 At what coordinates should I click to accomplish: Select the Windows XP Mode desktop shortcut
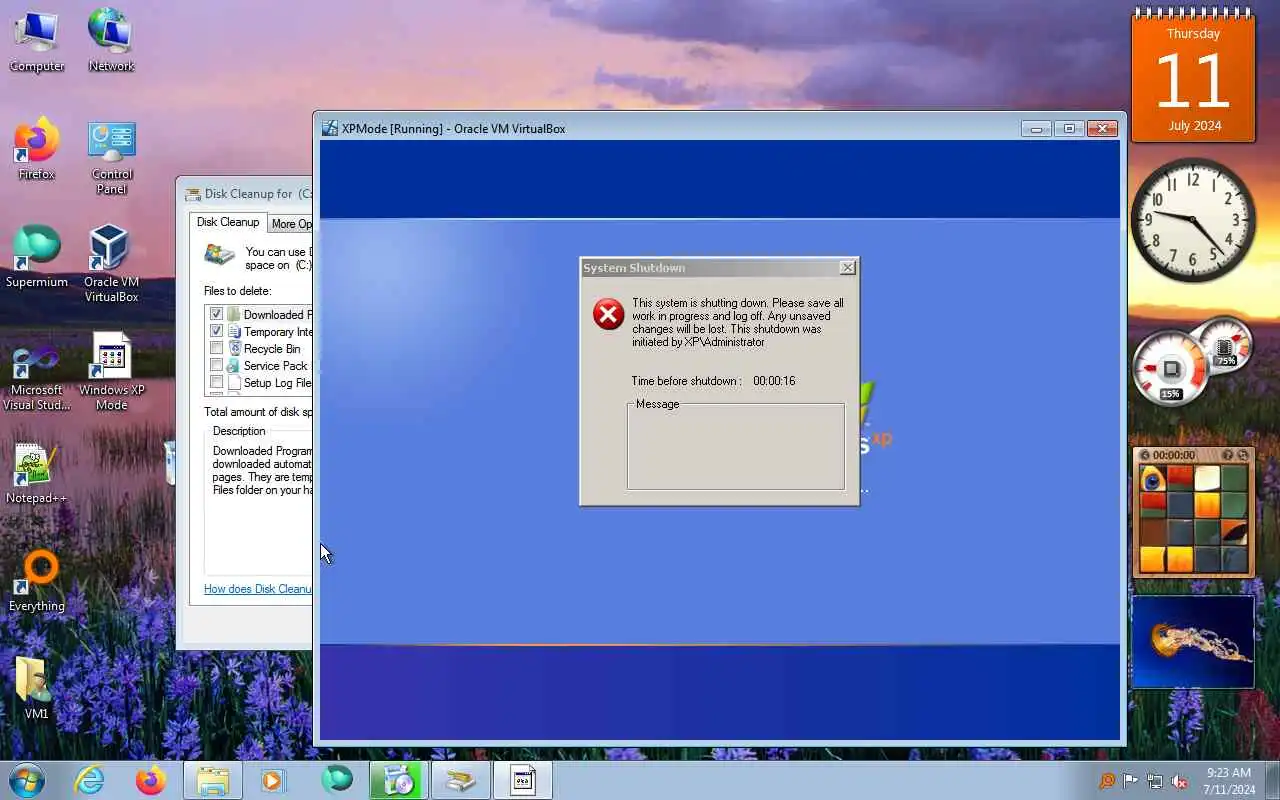tap(111, 372)
